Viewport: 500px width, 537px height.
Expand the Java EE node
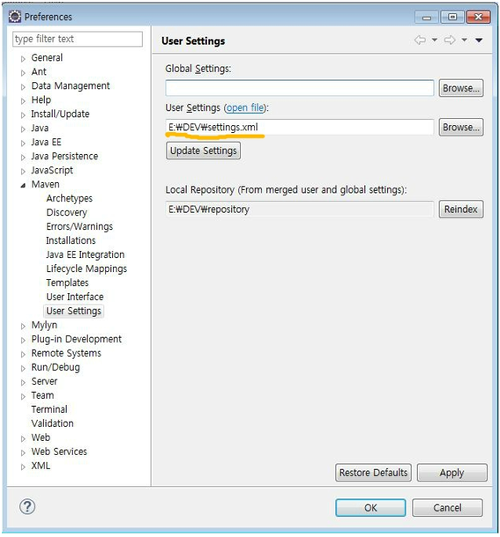[23, 143]
